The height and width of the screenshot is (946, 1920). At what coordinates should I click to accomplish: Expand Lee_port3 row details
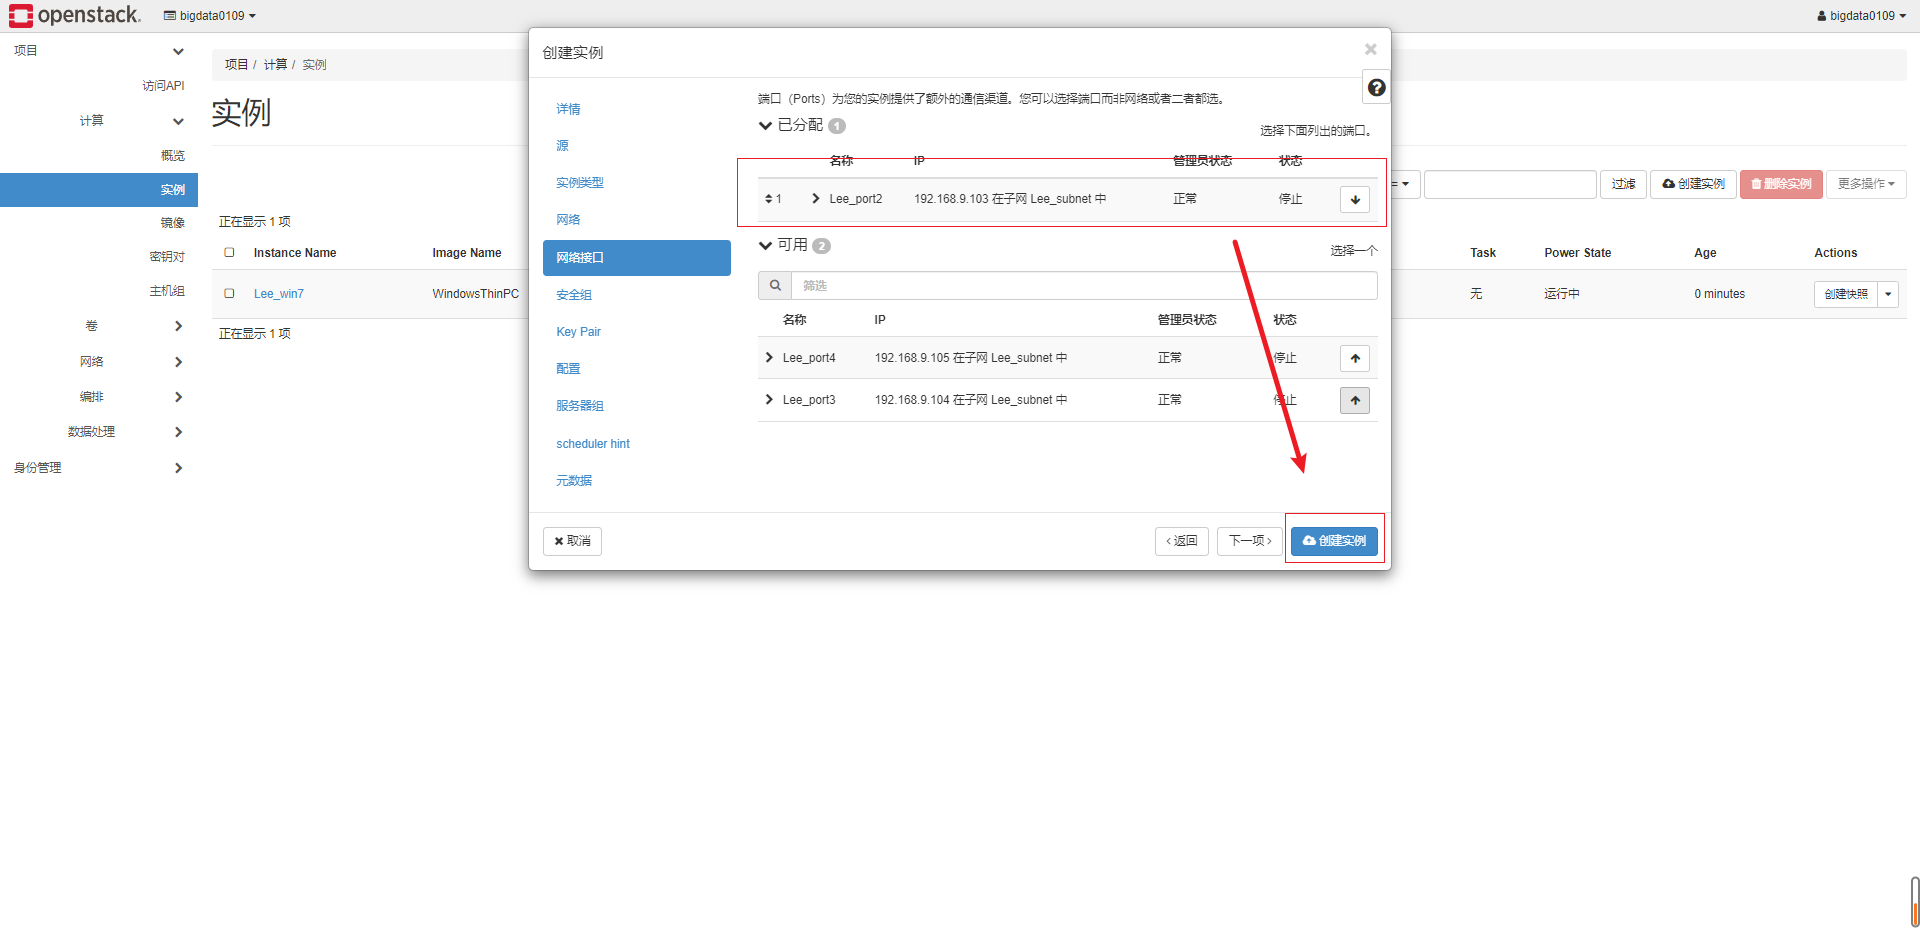[x=768, y=399]
